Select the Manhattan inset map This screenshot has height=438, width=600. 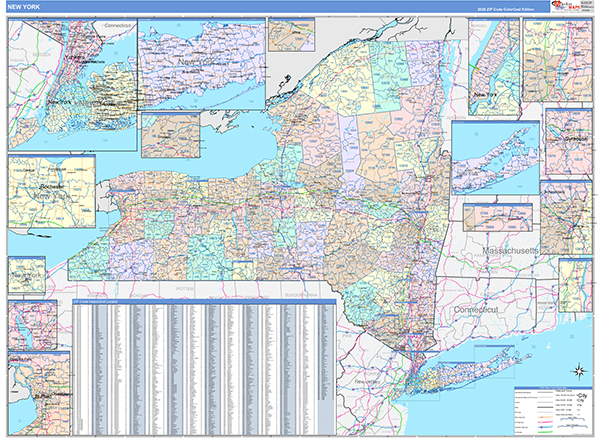pyautogui.click(x=494, y=67)
